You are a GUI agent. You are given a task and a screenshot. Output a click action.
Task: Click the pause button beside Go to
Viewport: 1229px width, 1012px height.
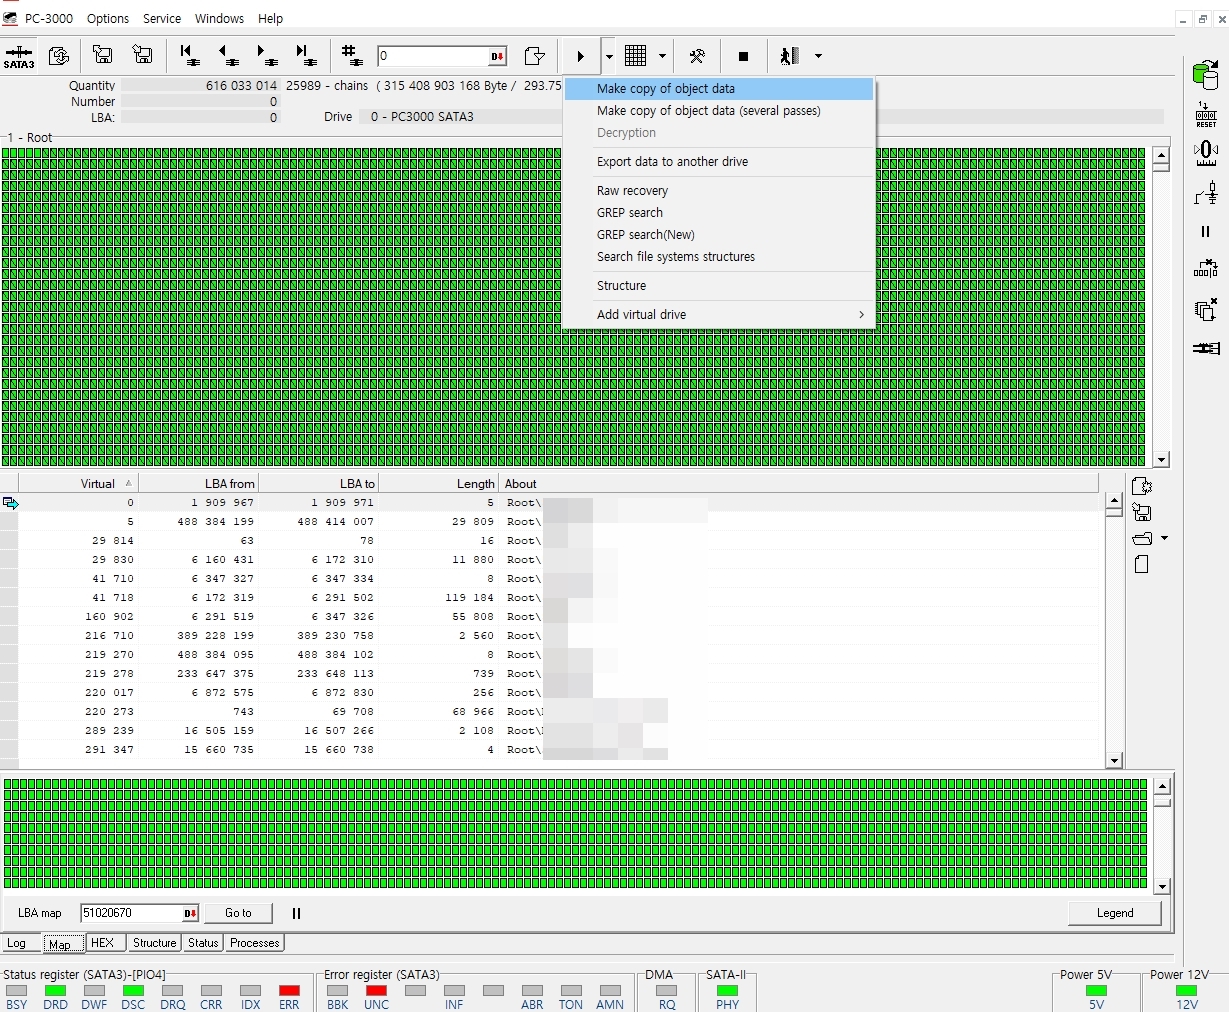(x=296, y=913)
